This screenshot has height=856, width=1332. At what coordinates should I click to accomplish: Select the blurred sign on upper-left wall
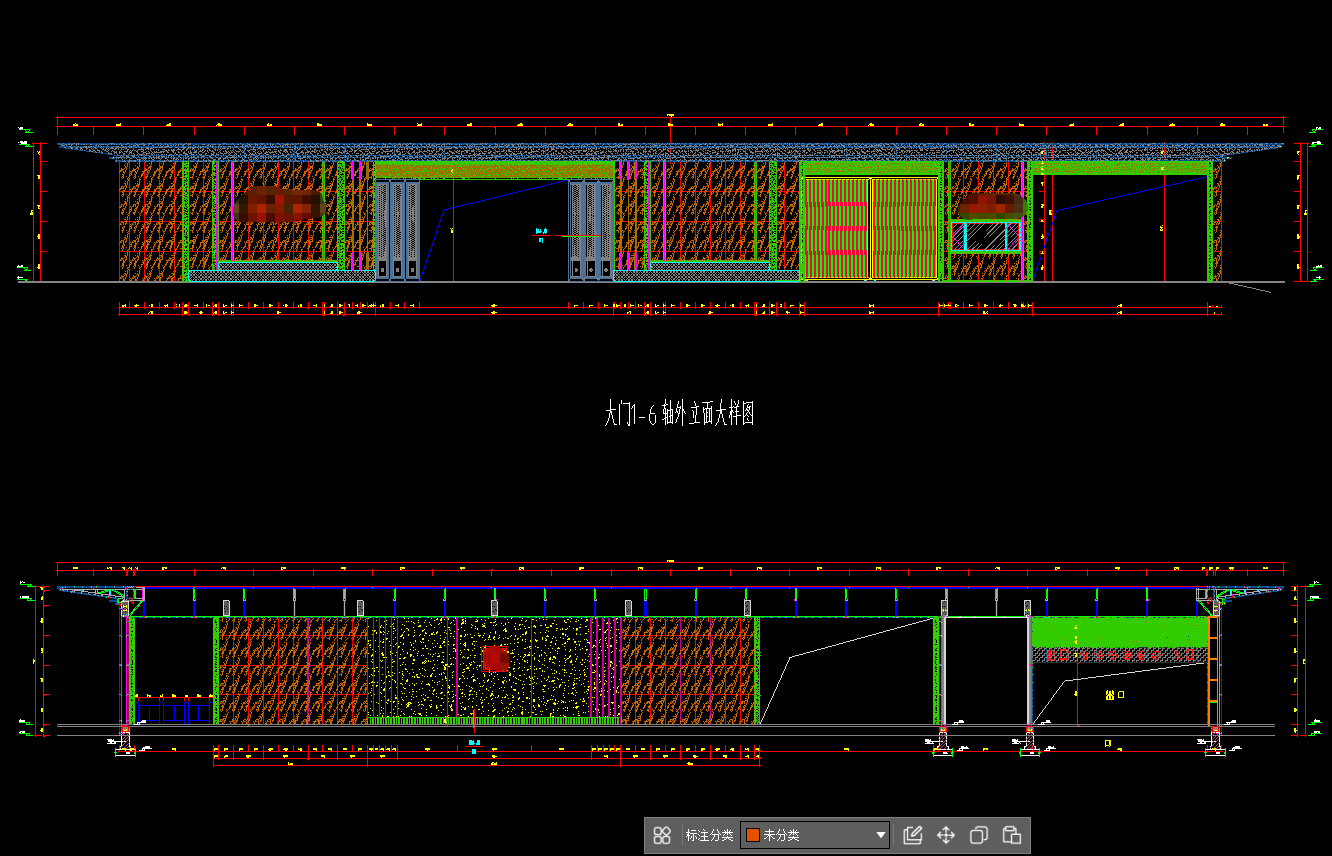pyautogui.click(x=280, y=204)
